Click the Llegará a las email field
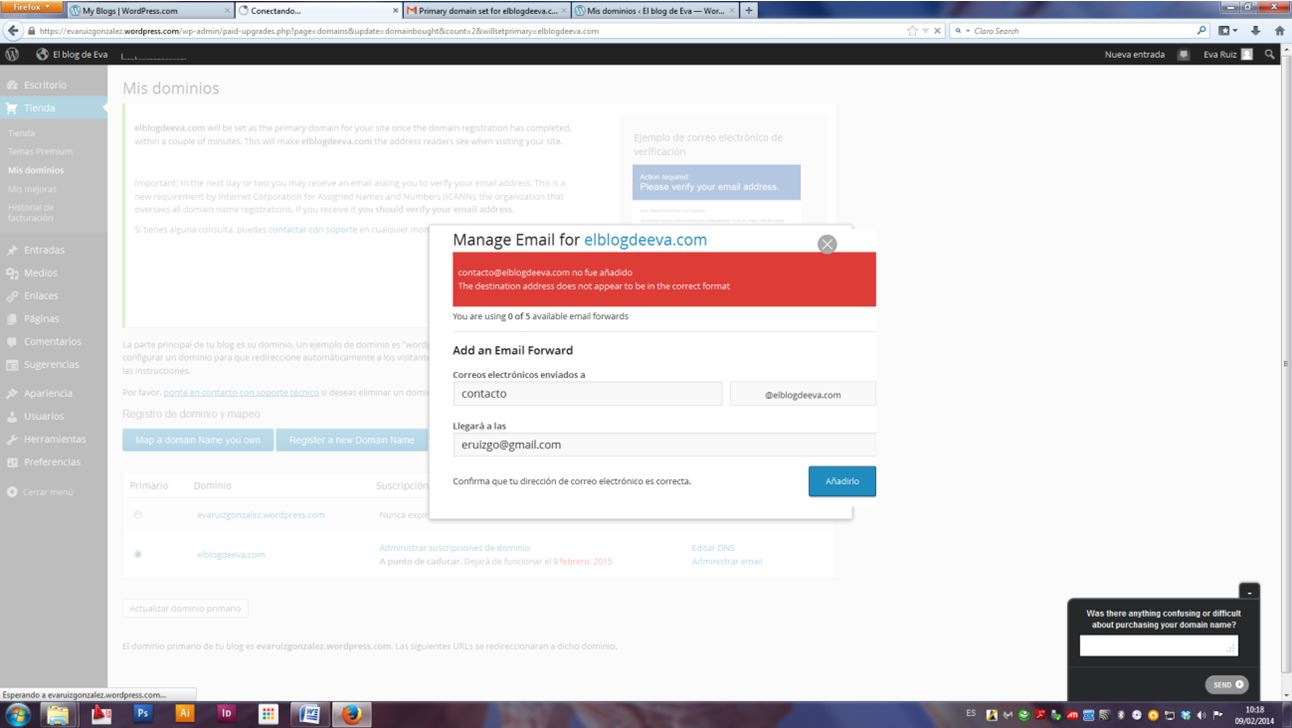The height and width of the screenshot is (728, 1292). 664,445
